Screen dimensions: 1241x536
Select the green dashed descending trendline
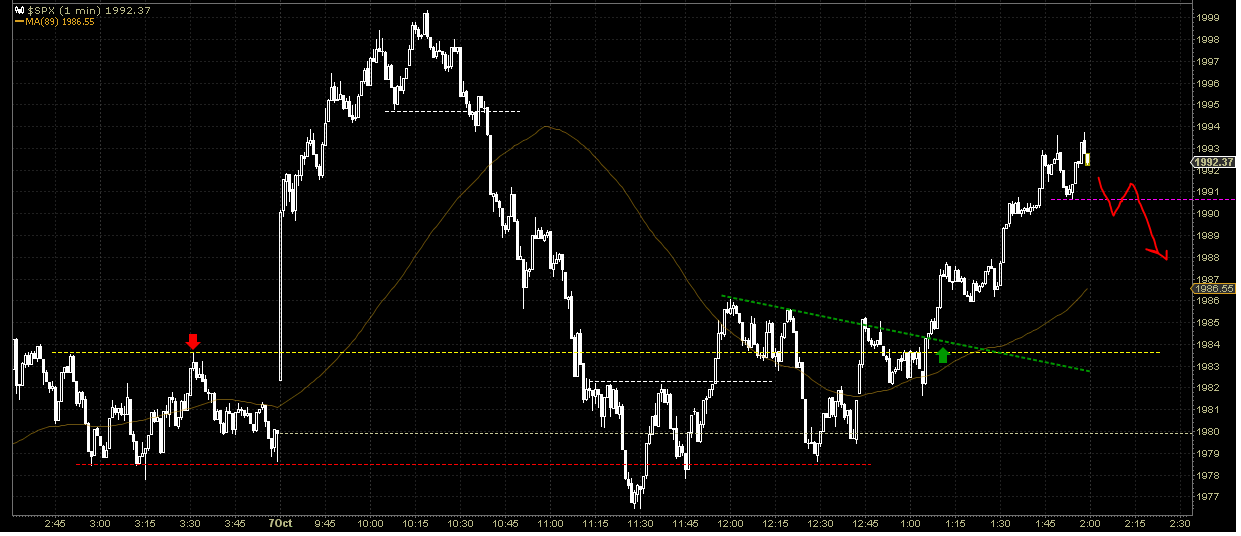click(905, 334)
